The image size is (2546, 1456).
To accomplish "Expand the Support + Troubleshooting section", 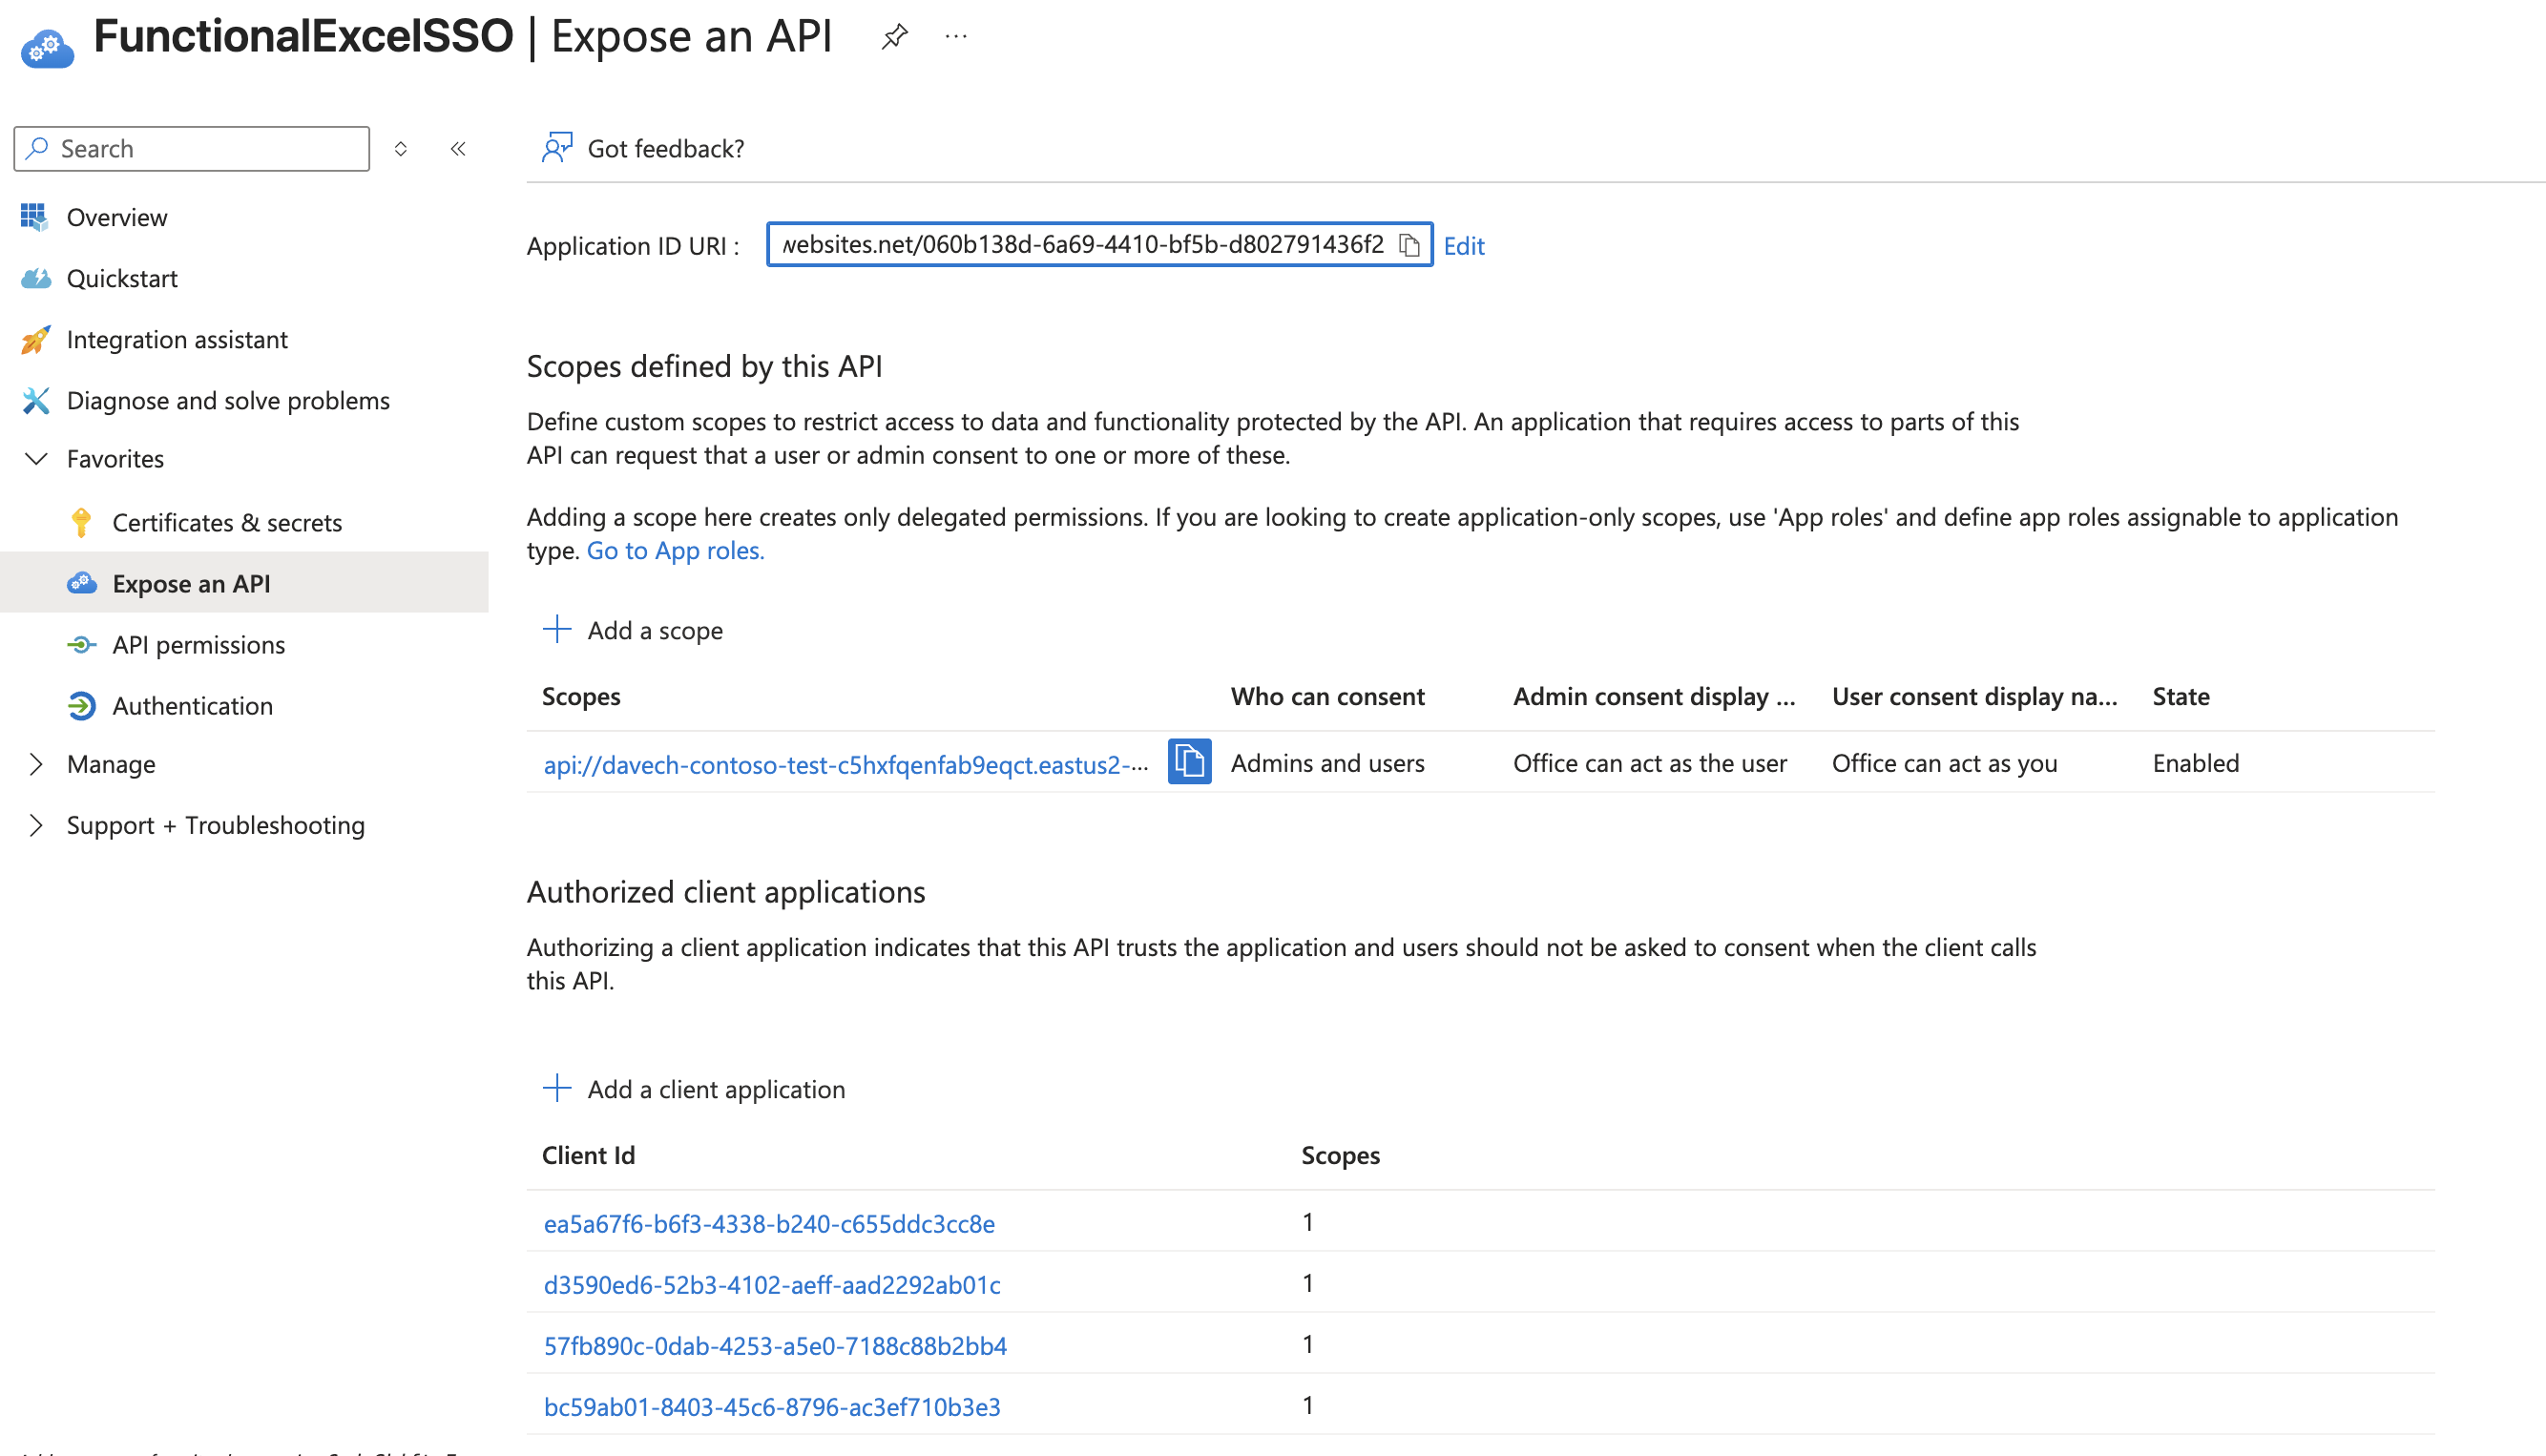I will pyautogui.click(x=36, y=825).
